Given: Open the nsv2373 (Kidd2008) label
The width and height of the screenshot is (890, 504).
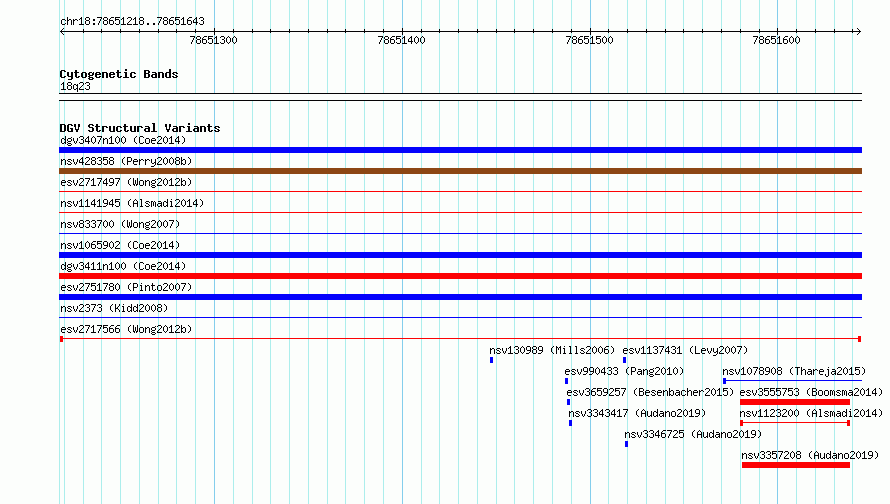Looking at the screenshot, I should click(x=114, y=308).
